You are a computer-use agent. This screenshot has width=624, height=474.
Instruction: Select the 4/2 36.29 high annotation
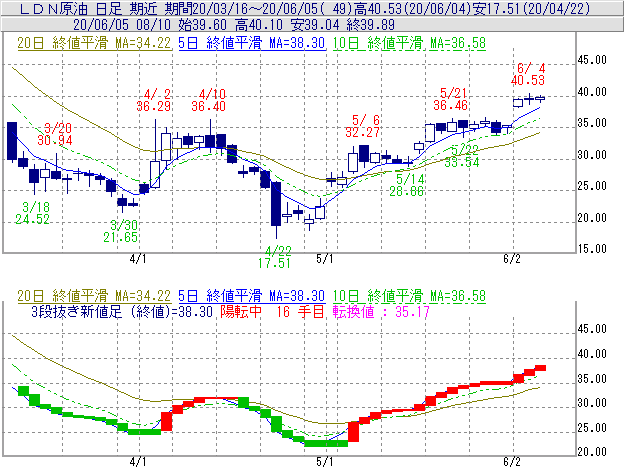[x=154, y=100]
